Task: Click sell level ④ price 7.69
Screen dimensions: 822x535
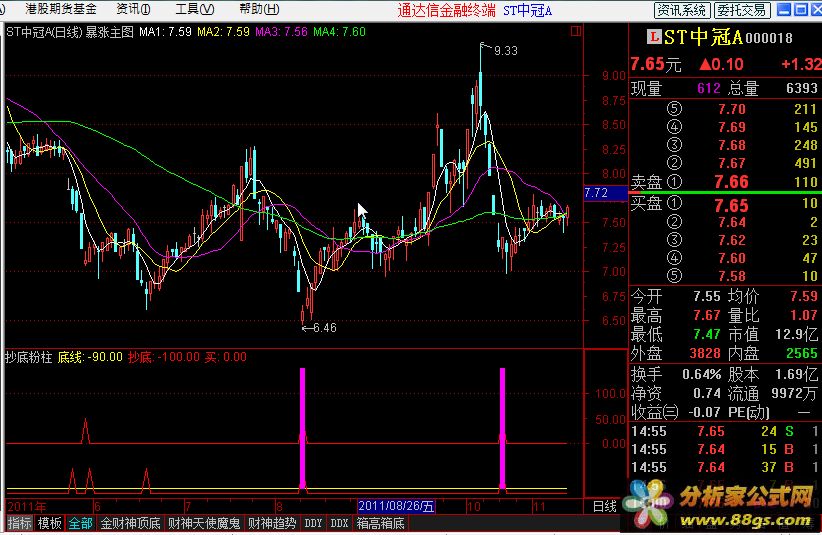Action: [x=732, y=127]
